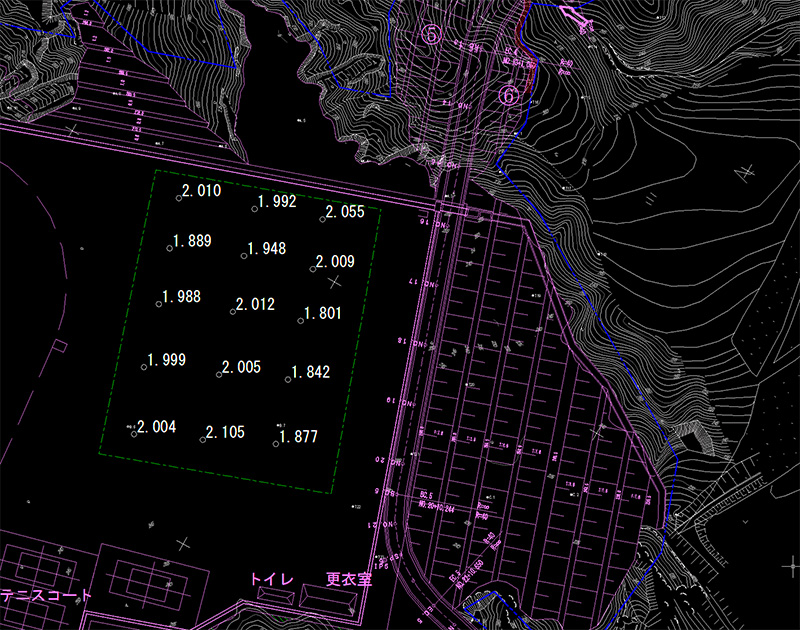Click the トイレ text label
The image size is (800, 630).
271,579
